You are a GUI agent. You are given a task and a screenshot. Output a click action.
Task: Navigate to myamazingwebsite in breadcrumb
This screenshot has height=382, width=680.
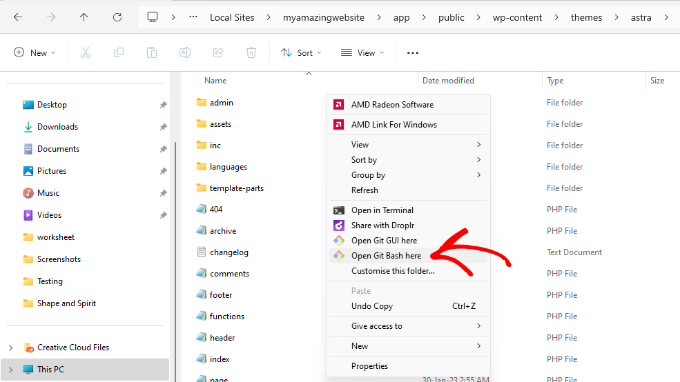(x=324, y=18)
